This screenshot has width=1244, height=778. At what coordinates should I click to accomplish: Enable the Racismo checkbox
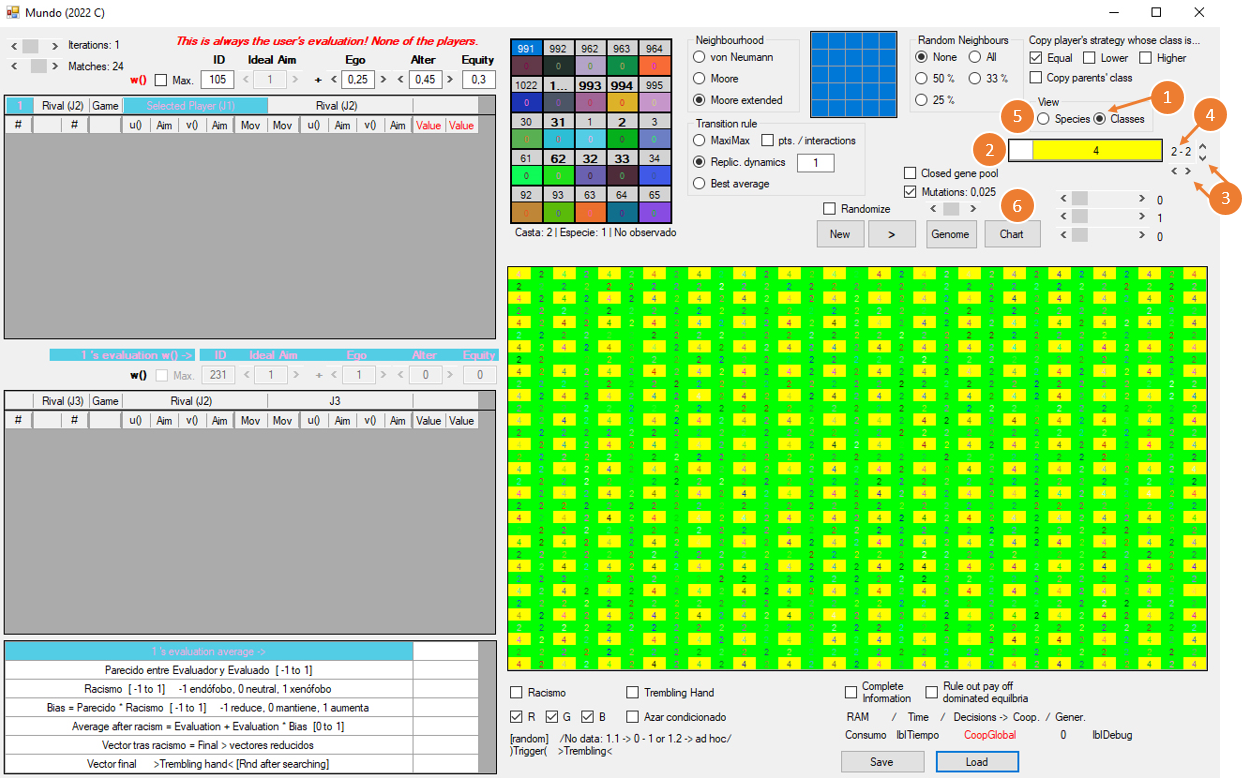pos(516,693)
